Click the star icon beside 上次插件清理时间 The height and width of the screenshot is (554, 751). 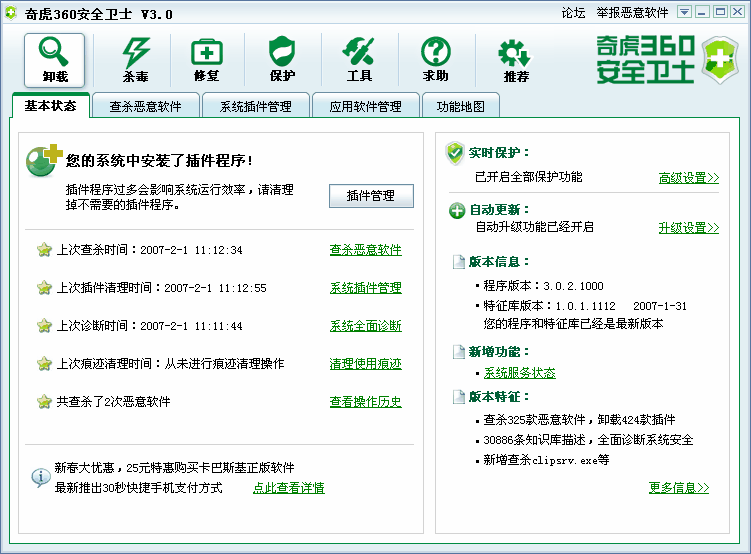pyautogui.click(x=44, y=287)
